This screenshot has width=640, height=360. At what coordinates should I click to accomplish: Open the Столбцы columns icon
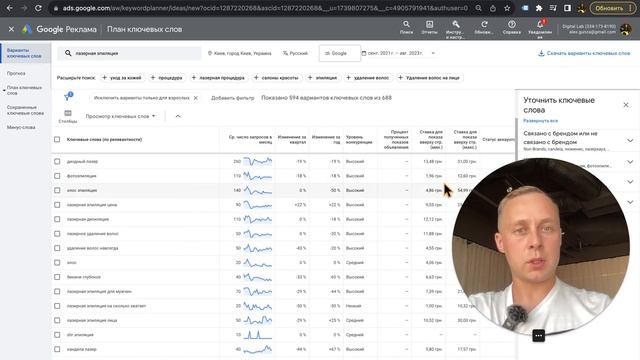click(68, 116)
